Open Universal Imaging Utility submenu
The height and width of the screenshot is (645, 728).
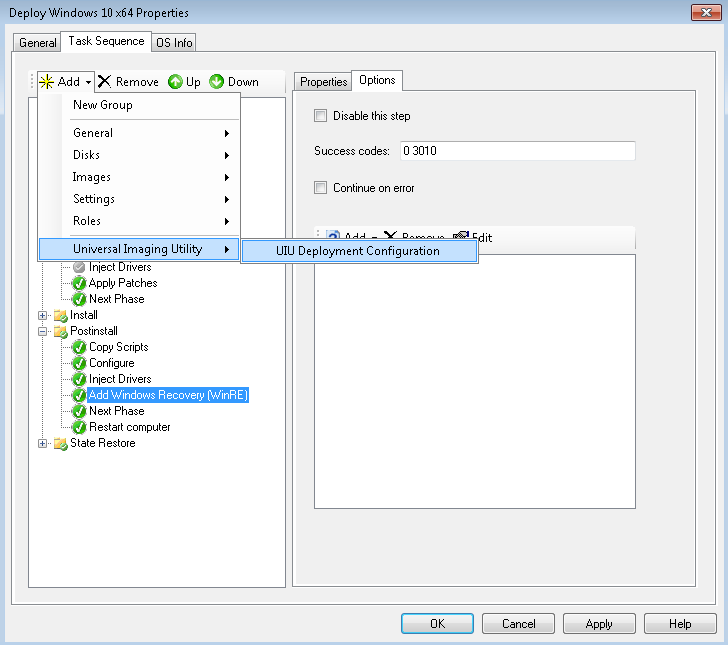[139, 249]
